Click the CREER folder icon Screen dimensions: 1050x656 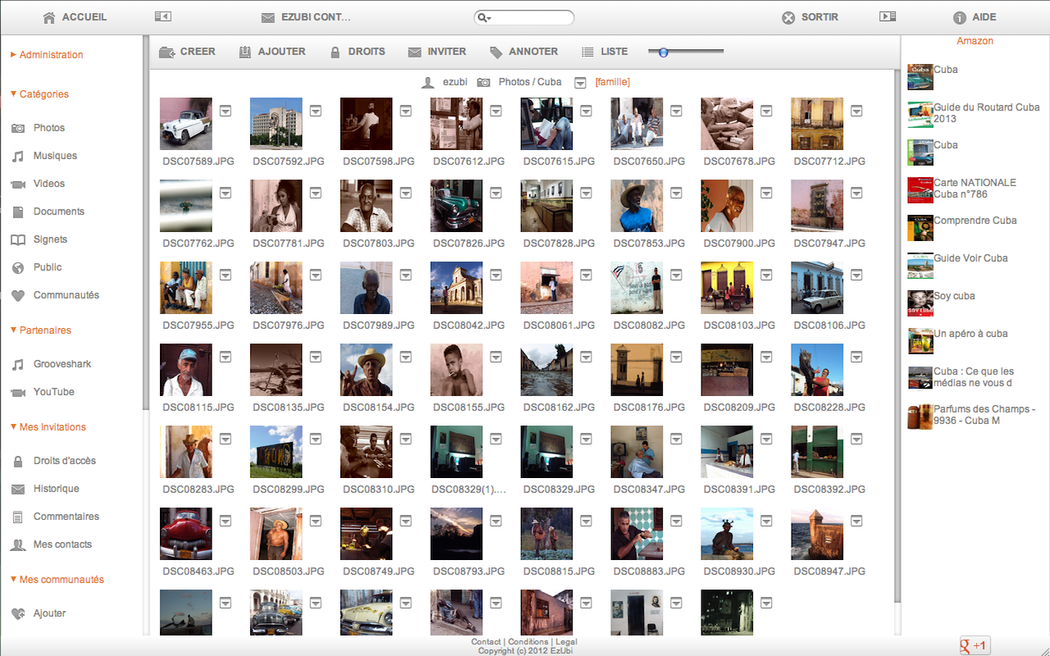[166, 52]
